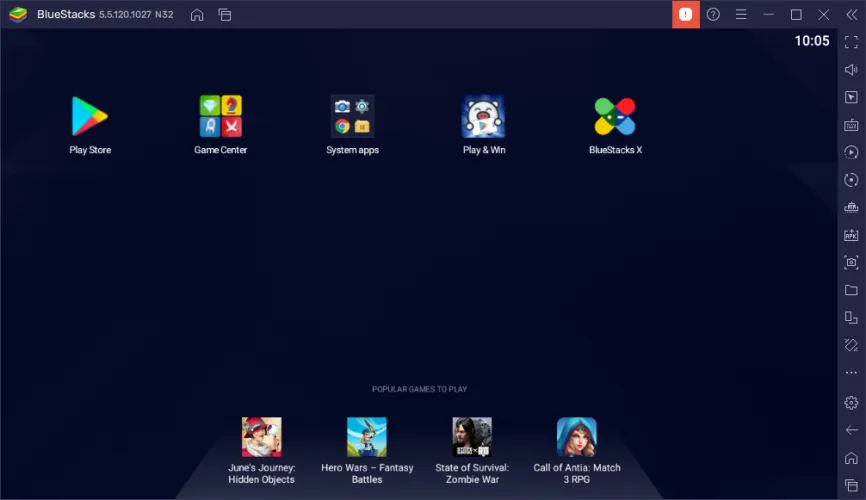Take a screenshot using the sidebar camera icon
The width and height of the screenshot is (866, 500).
(851, 262)
